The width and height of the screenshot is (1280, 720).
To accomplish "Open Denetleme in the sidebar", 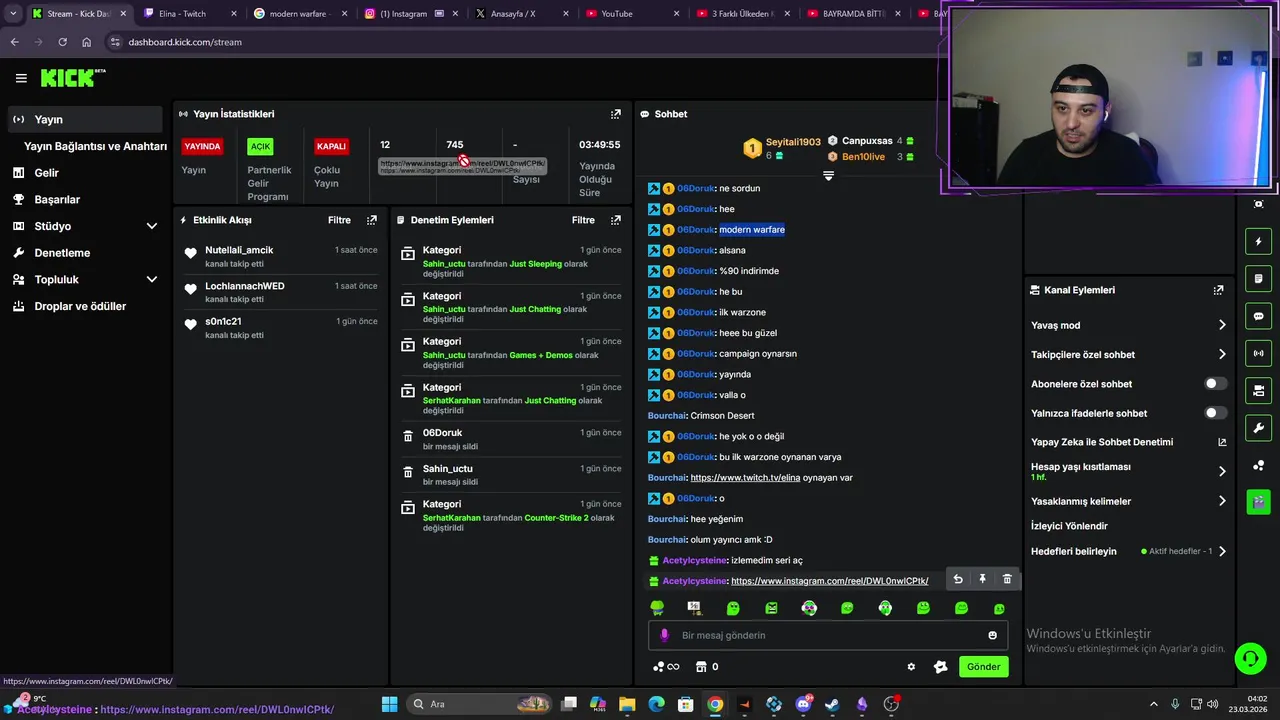I will coord(85,253).
